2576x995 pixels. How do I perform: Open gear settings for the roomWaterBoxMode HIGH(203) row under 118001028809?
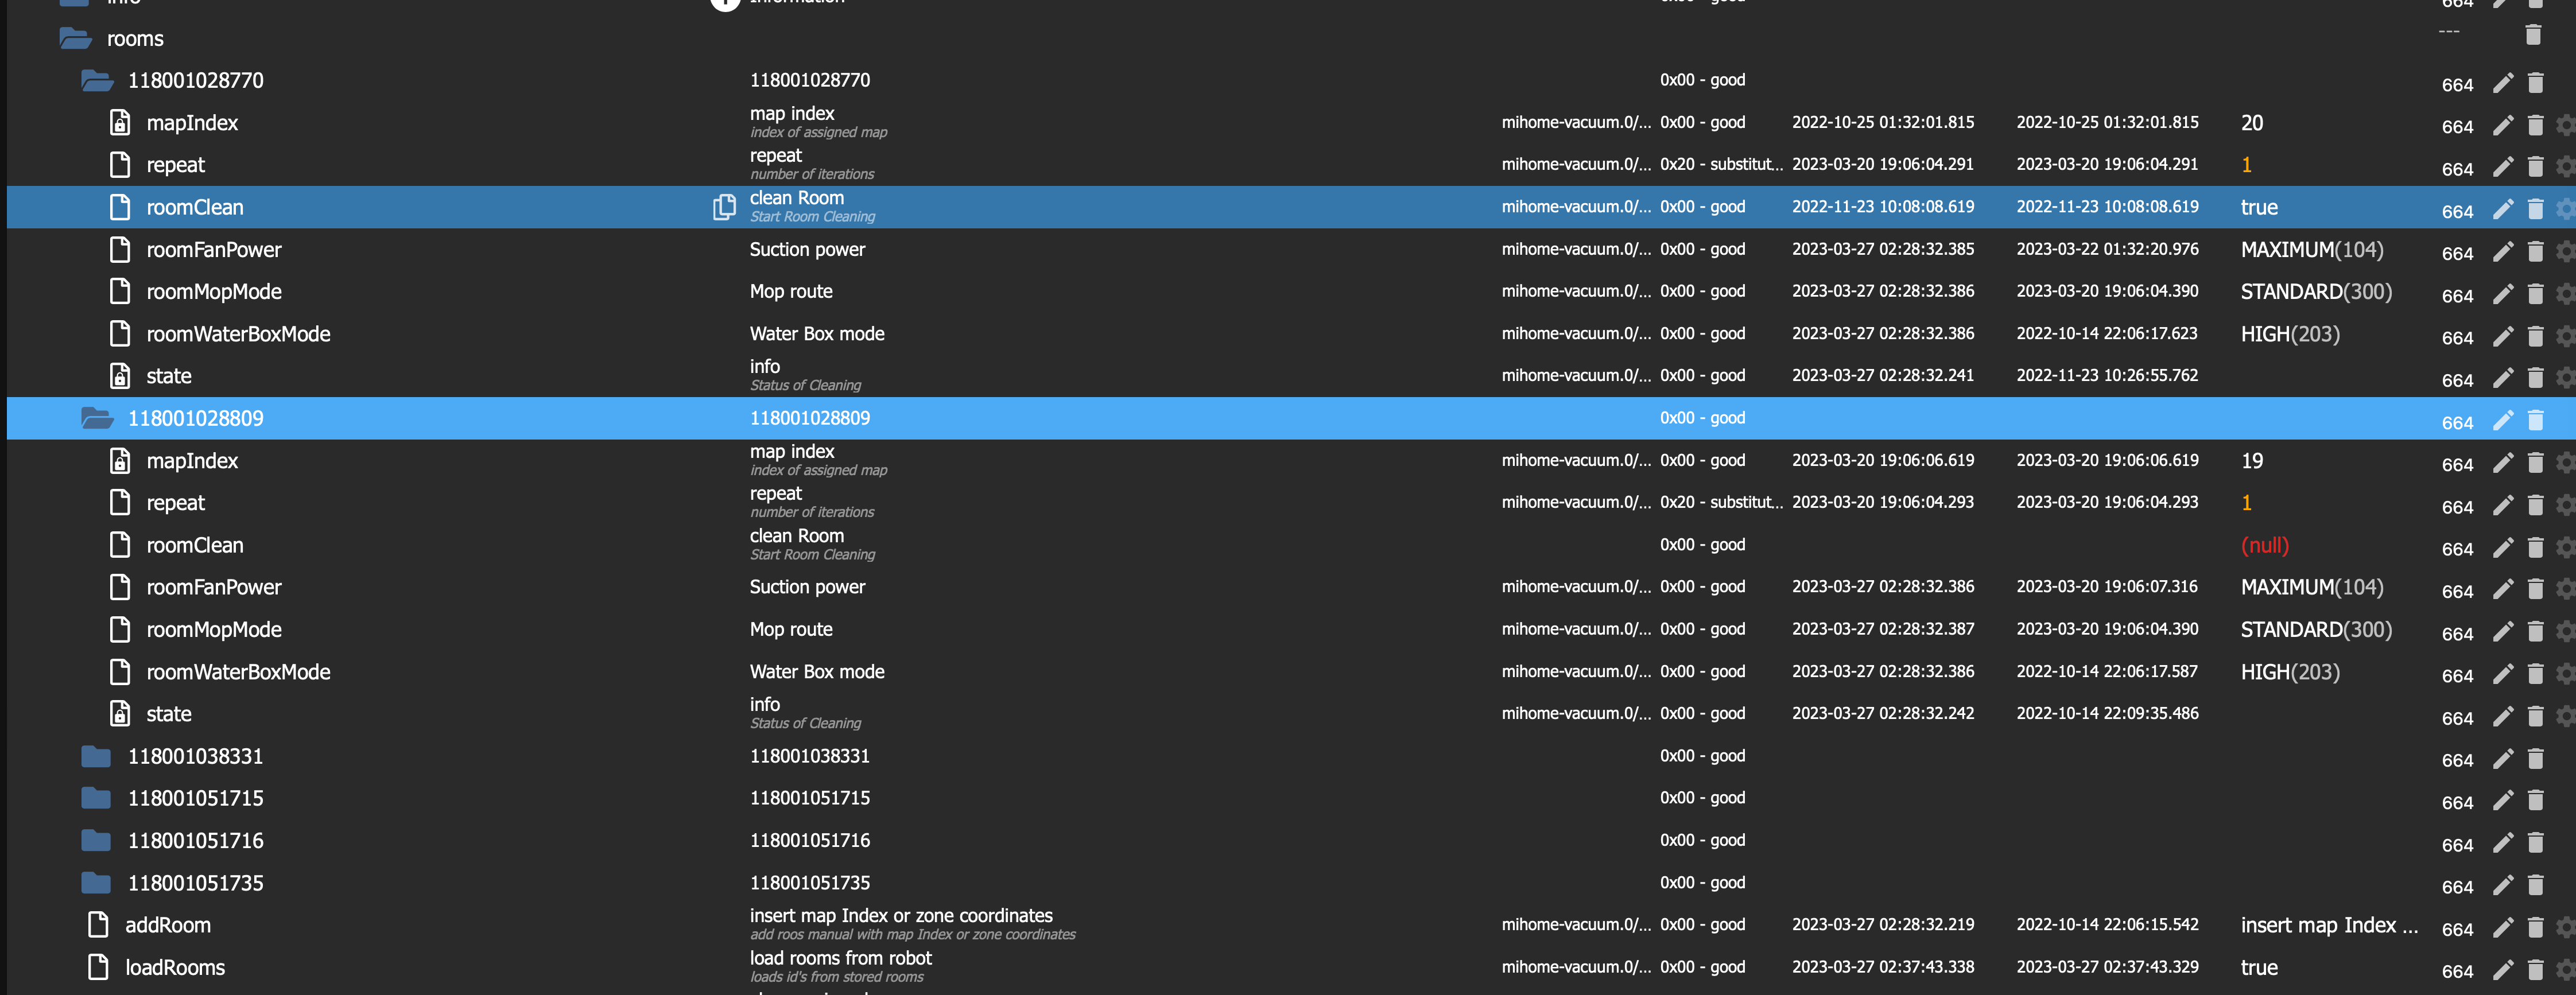coord(2565,674)
